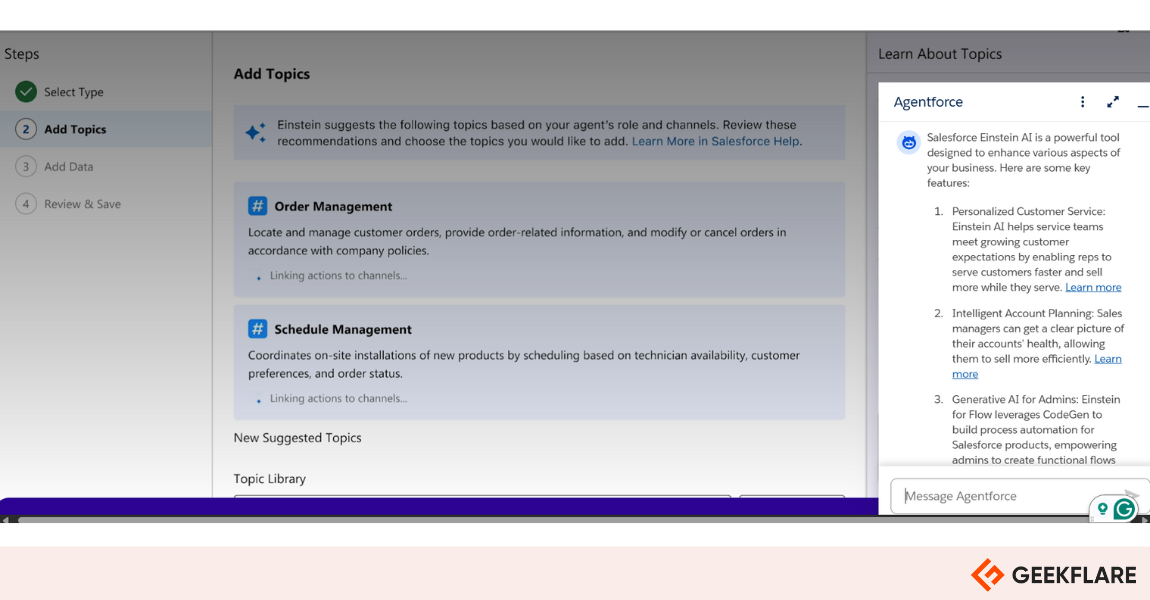Click the Add Topics page heading
Screen dimensions: 1150x600
tap(271, 73)
